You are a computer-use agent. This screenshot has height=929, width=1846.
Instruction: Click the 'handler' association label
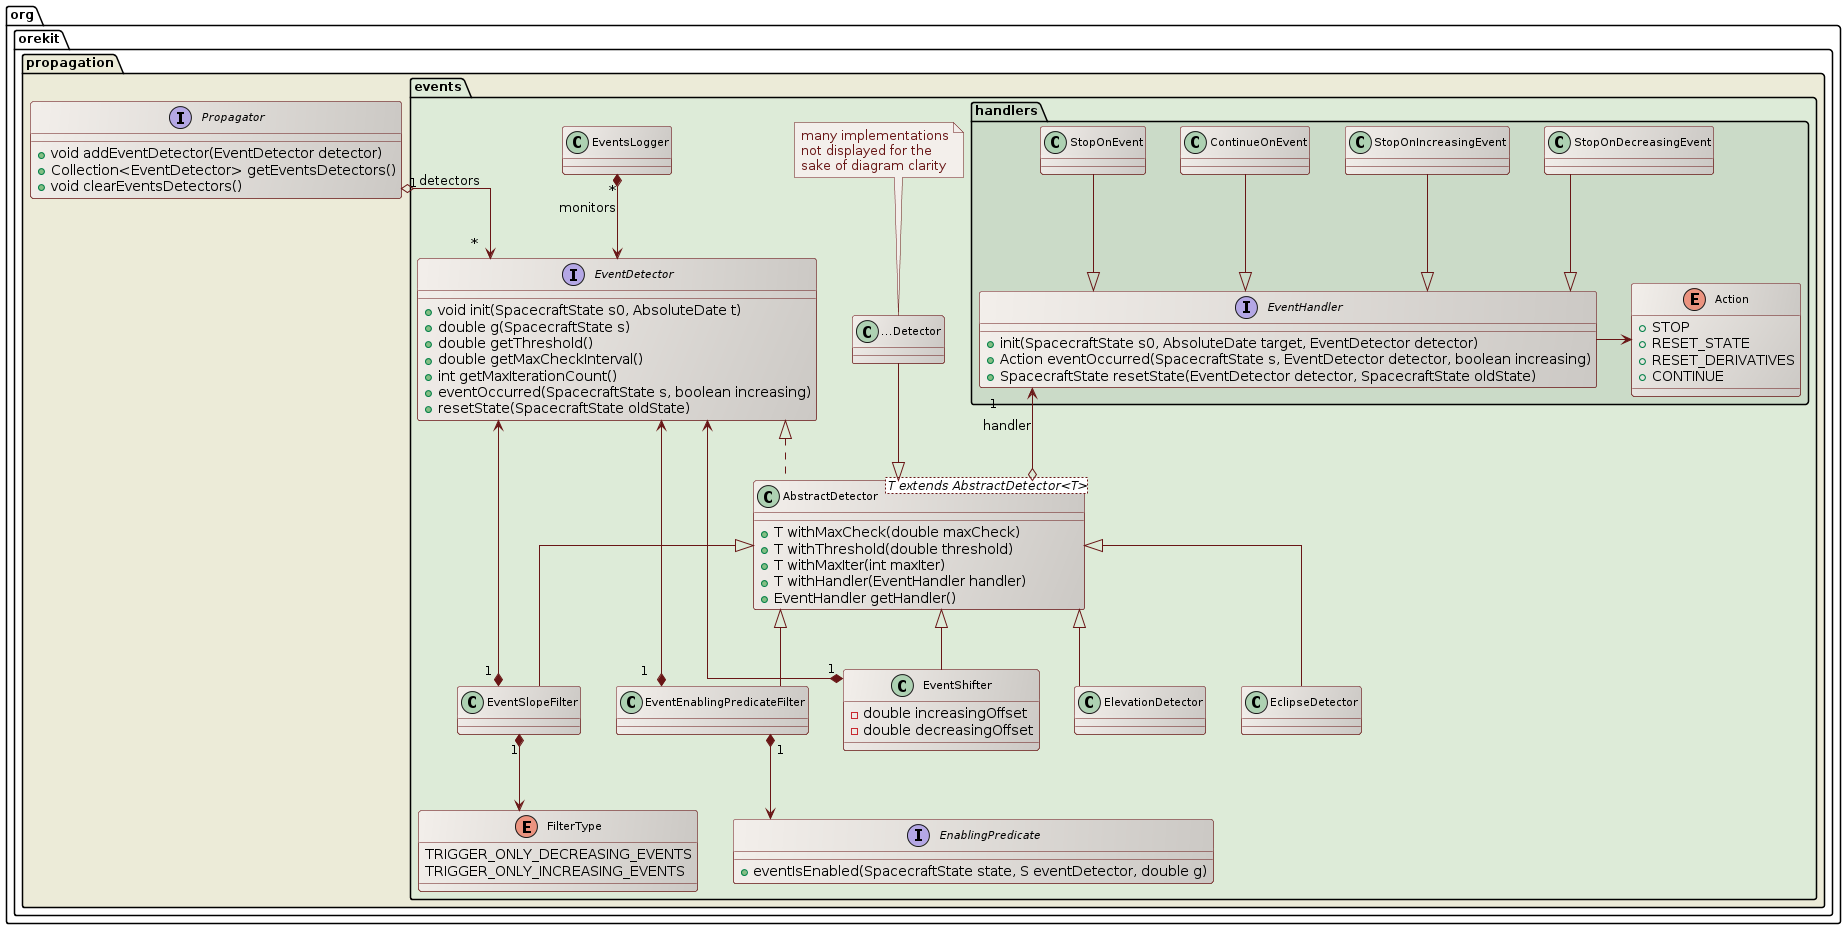(x=1007, y=426)
